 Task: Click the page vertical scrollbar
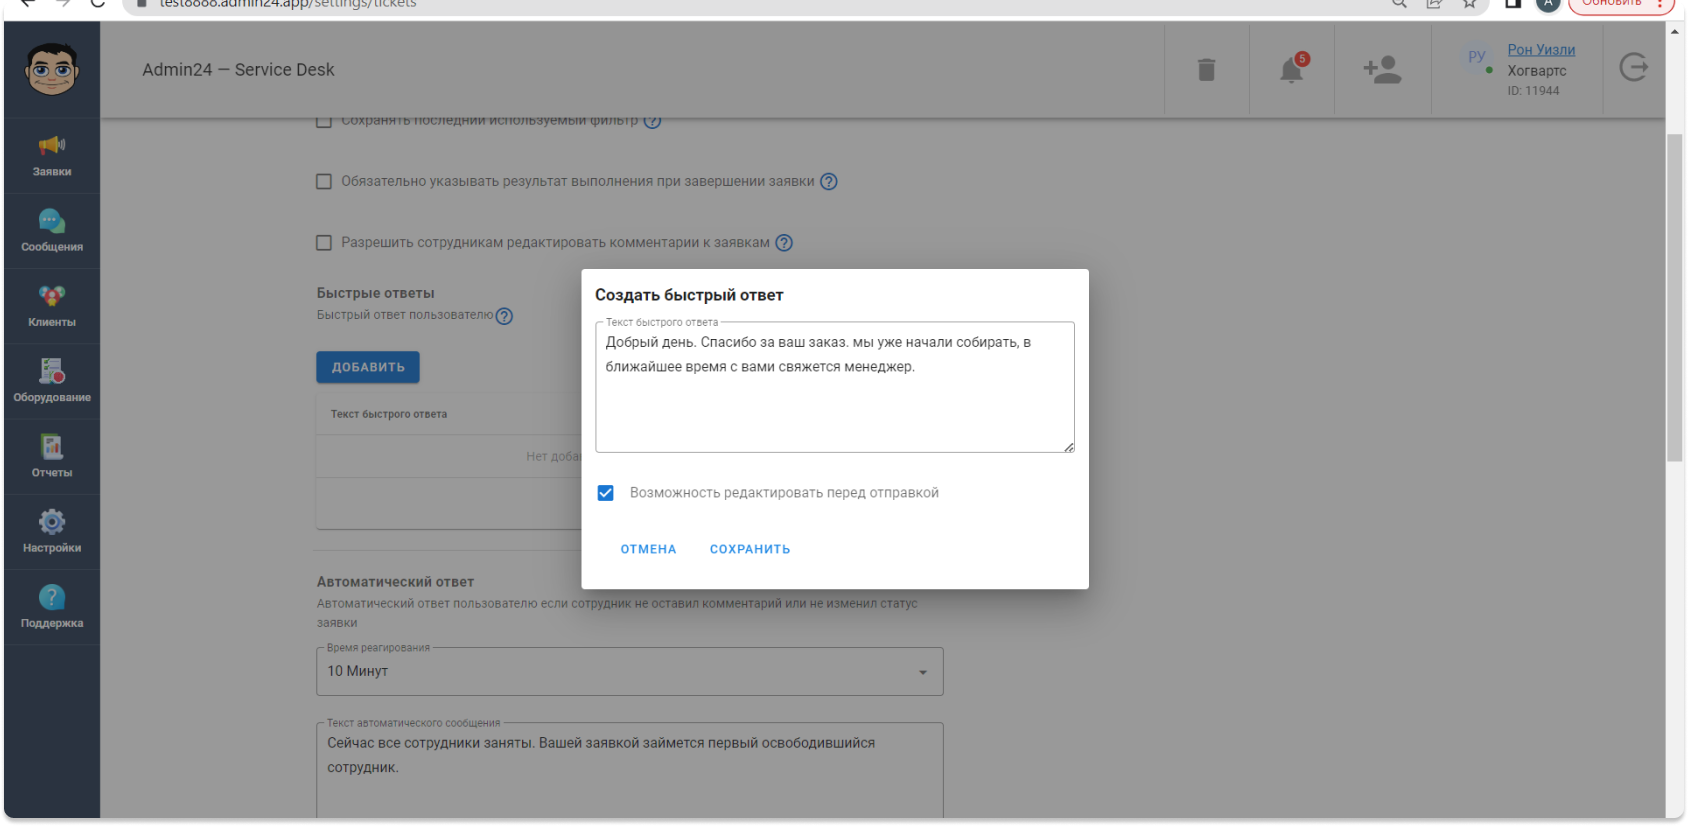pos(1675,298)
